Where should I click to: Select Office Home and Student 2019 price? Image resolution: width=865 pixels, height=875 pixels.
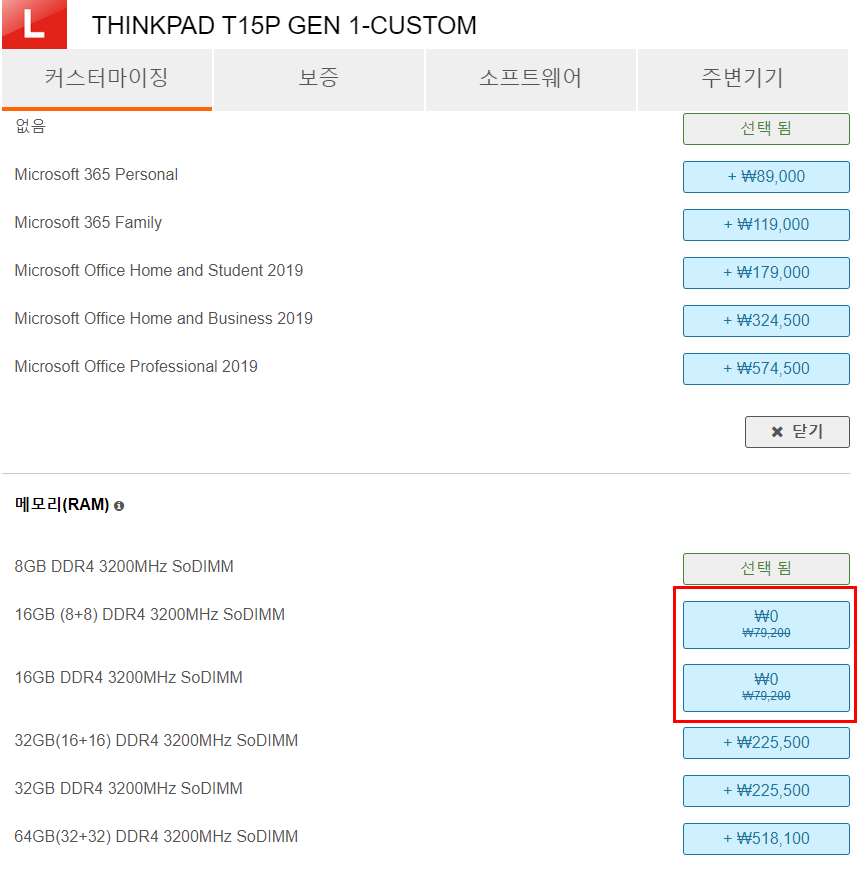[x=766, y=273]
